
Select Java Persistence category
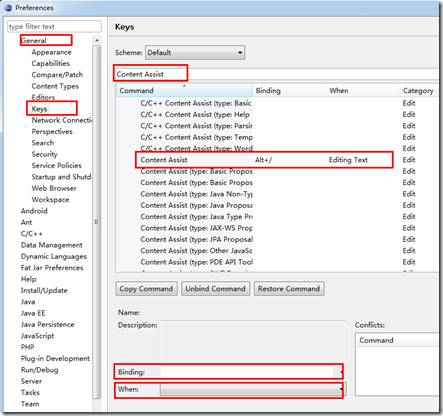click(47, 324)
